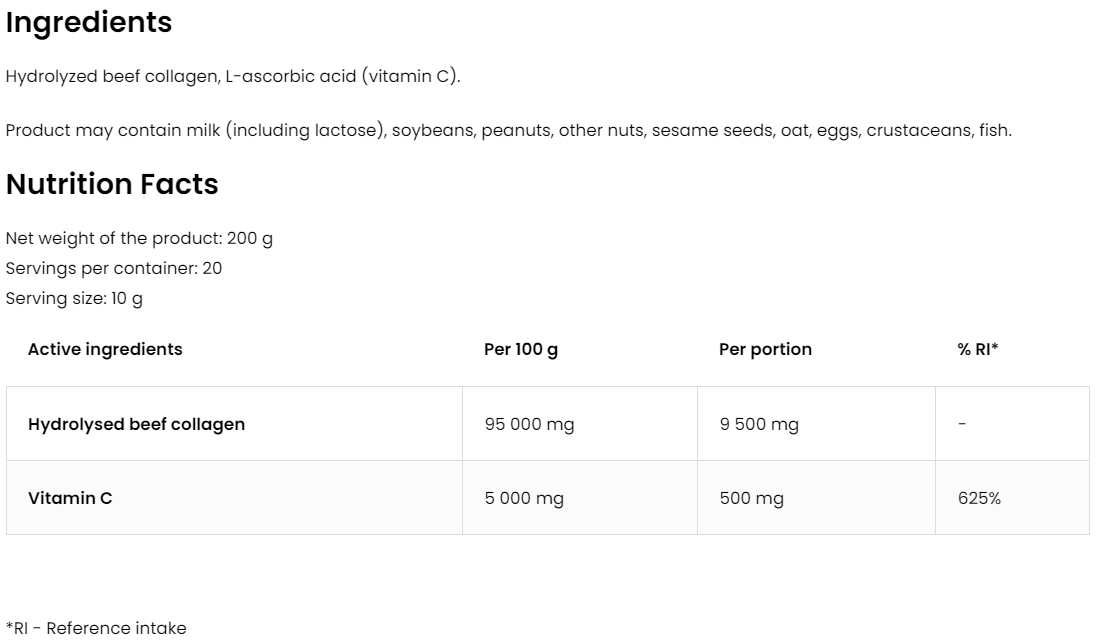Screen dimensions: 1100x642
Task: Click the 95 000 mg table cell
Action: [x=529, y=424]
